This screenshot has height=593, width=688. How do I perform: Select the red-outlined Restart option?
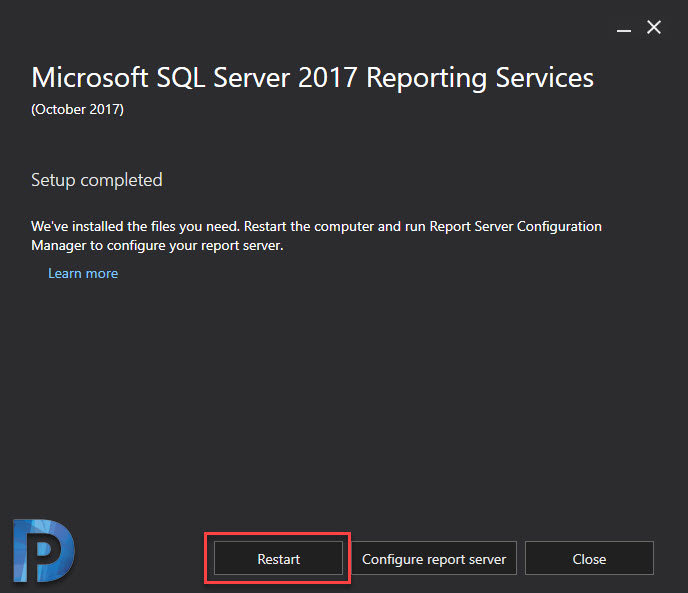pyautogui.click(x=278, y=558)
